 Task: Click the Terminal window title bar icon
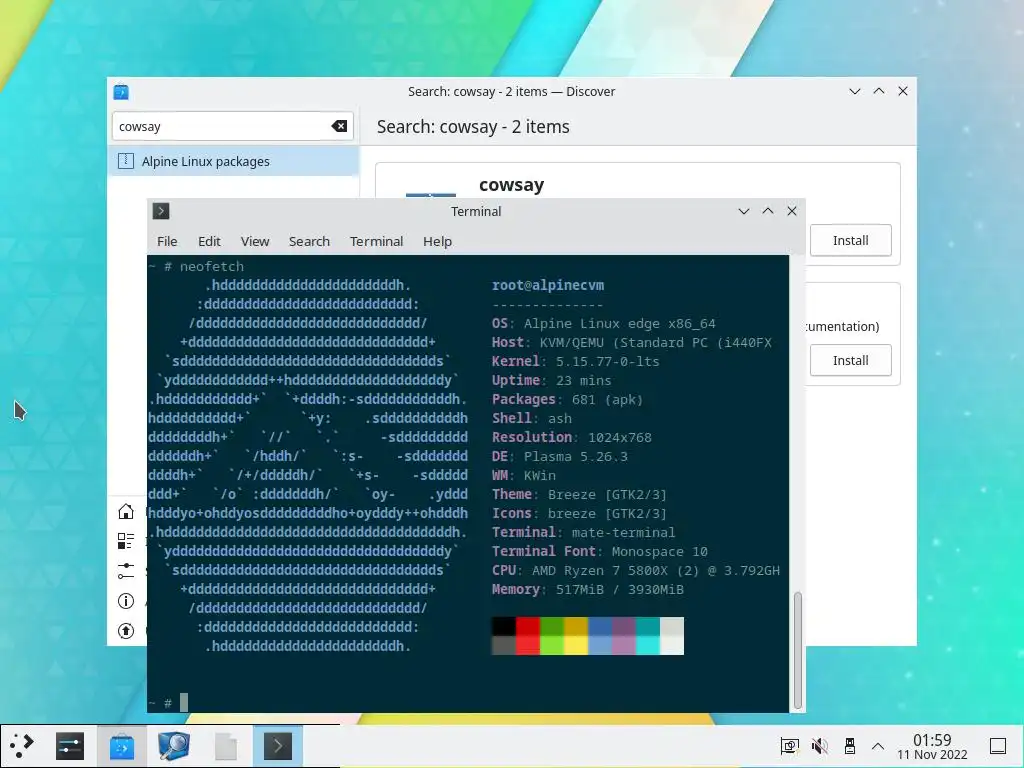coord(161,211)
